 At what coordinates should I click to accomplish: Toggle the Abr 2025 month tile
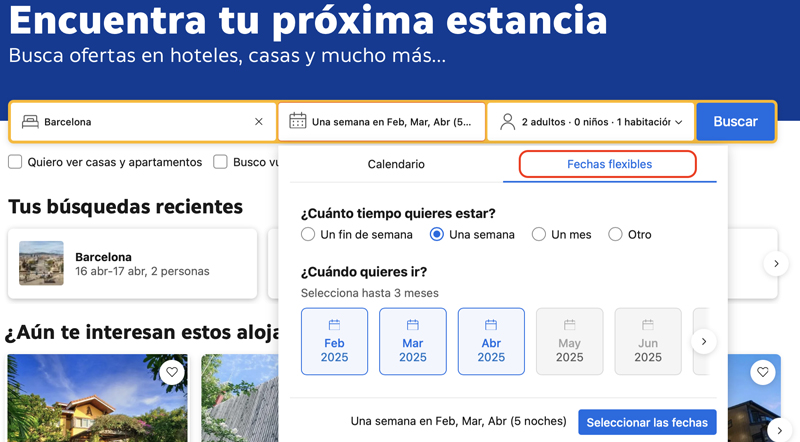[491, 341]
